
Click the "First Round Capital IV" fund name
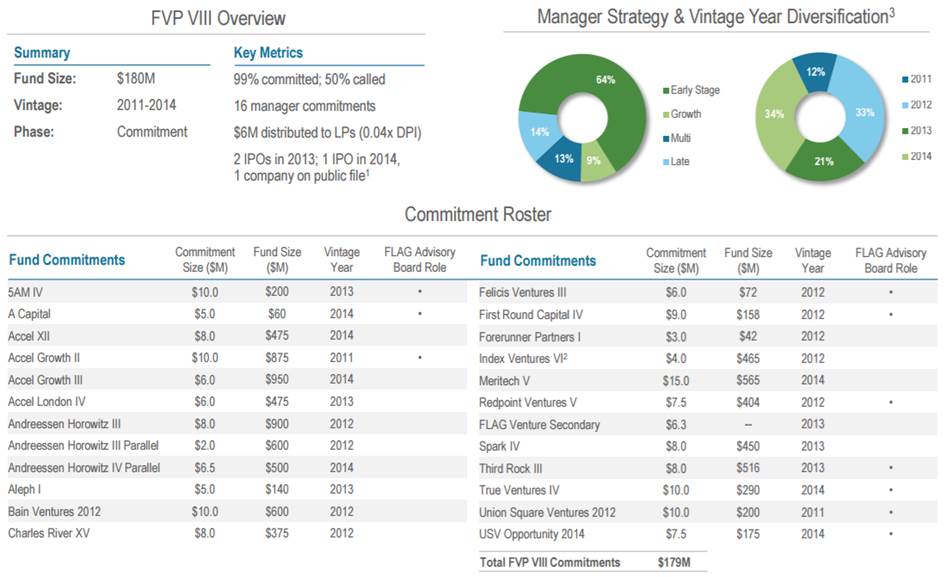pos(531,315)
